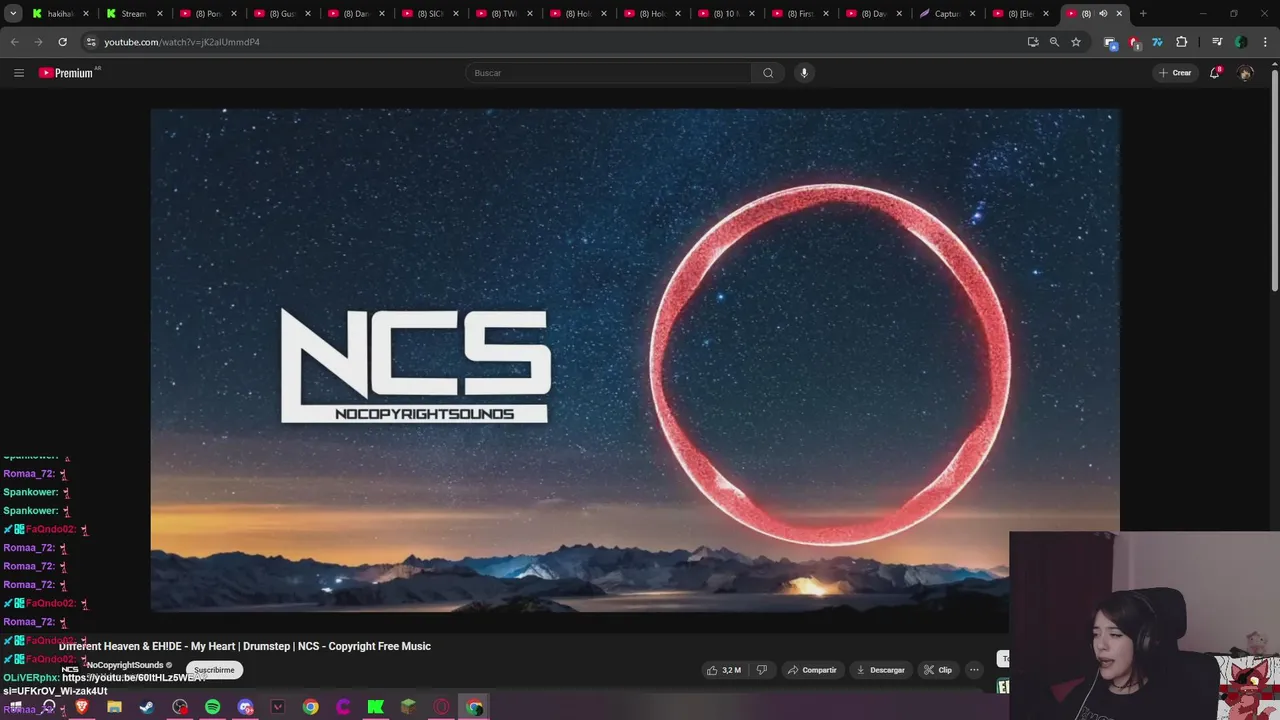This screenshot has height=720, width=1280.
Task: Like the video with 3,2 M likes
Action: 723,670
